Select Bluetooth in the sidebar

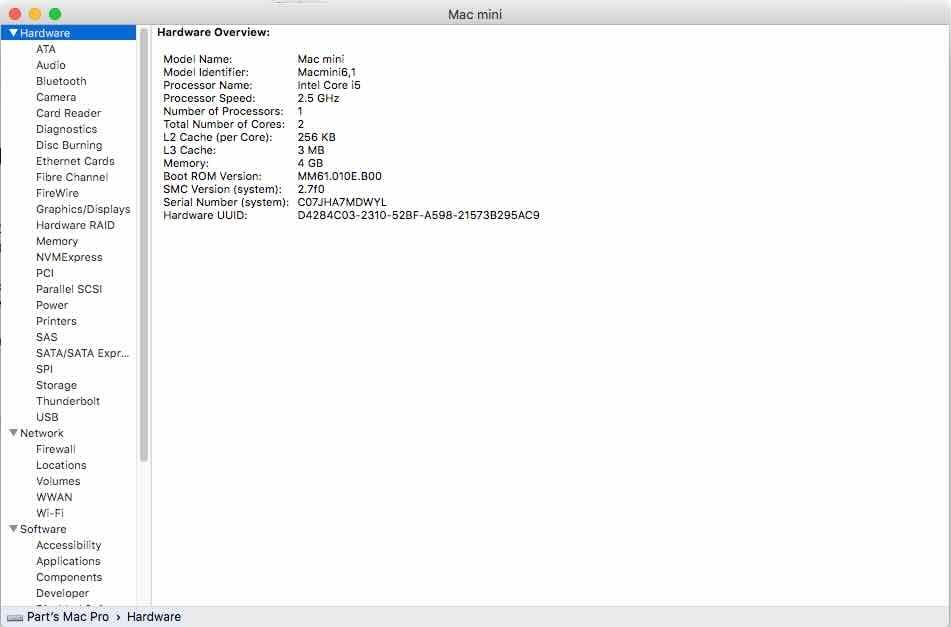pos(61,81)
